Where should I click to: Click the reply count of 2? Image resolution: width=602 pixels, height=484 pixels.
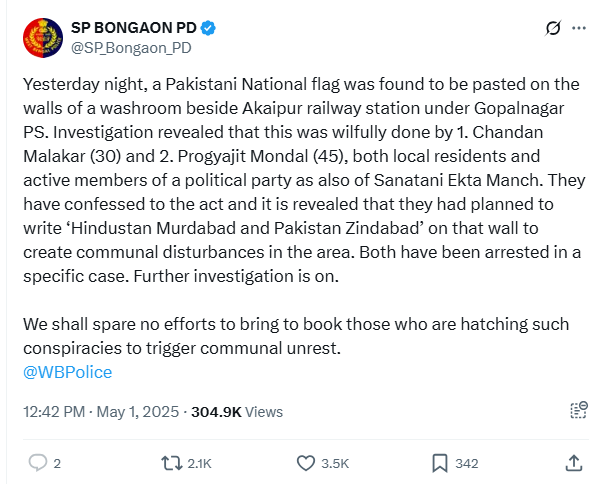click(57, 464)
